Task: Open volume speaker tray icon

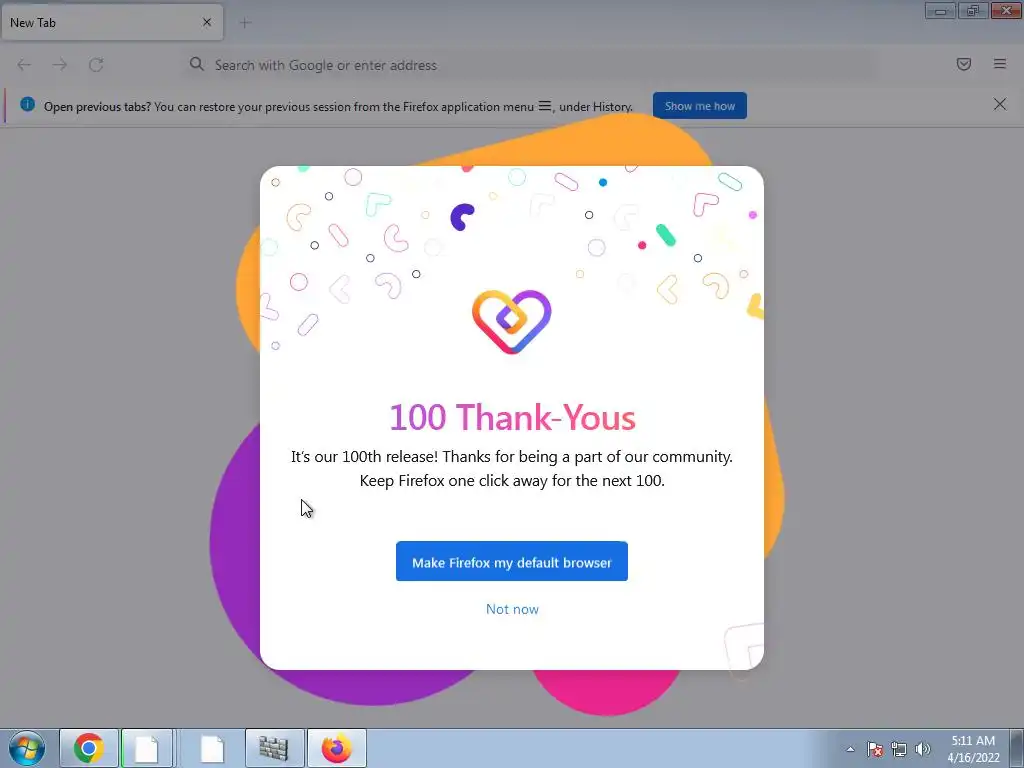Action: pos(923,749)
